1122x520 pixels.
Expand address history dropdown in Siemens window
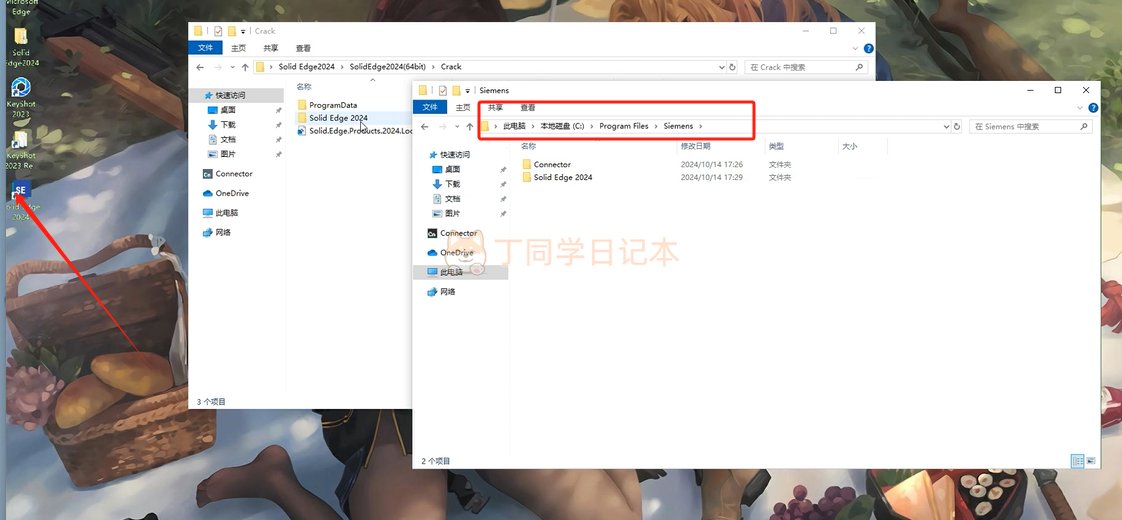tap(945, 126)
